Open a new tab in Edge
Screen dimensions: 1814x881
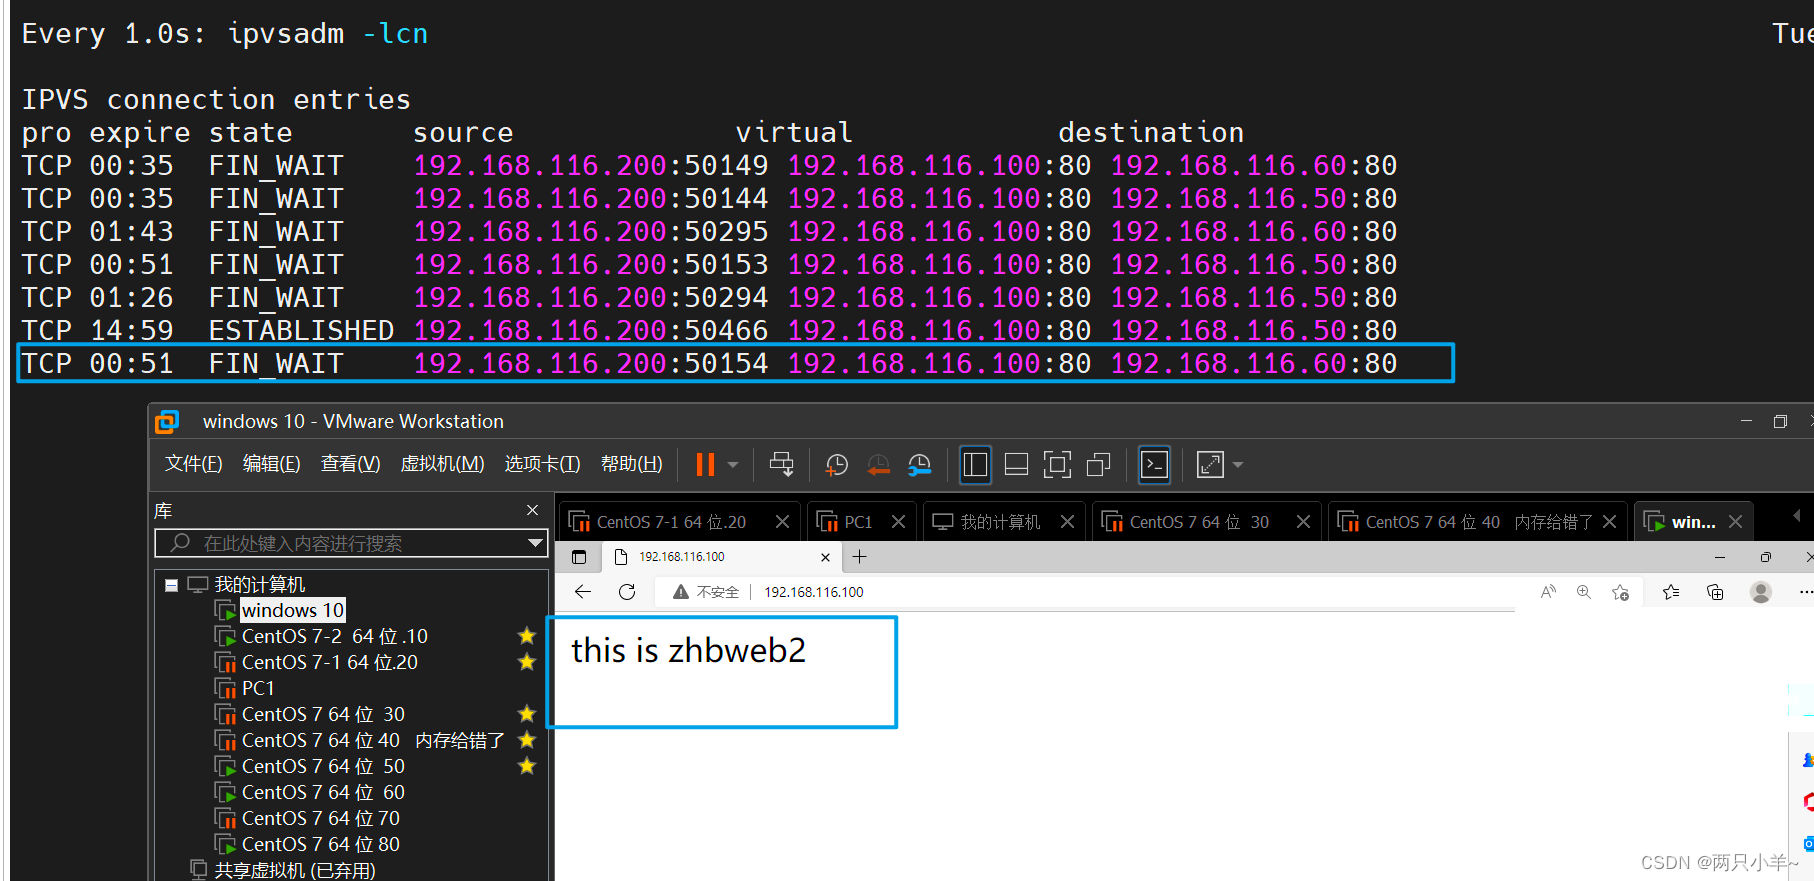coord(860,557)
